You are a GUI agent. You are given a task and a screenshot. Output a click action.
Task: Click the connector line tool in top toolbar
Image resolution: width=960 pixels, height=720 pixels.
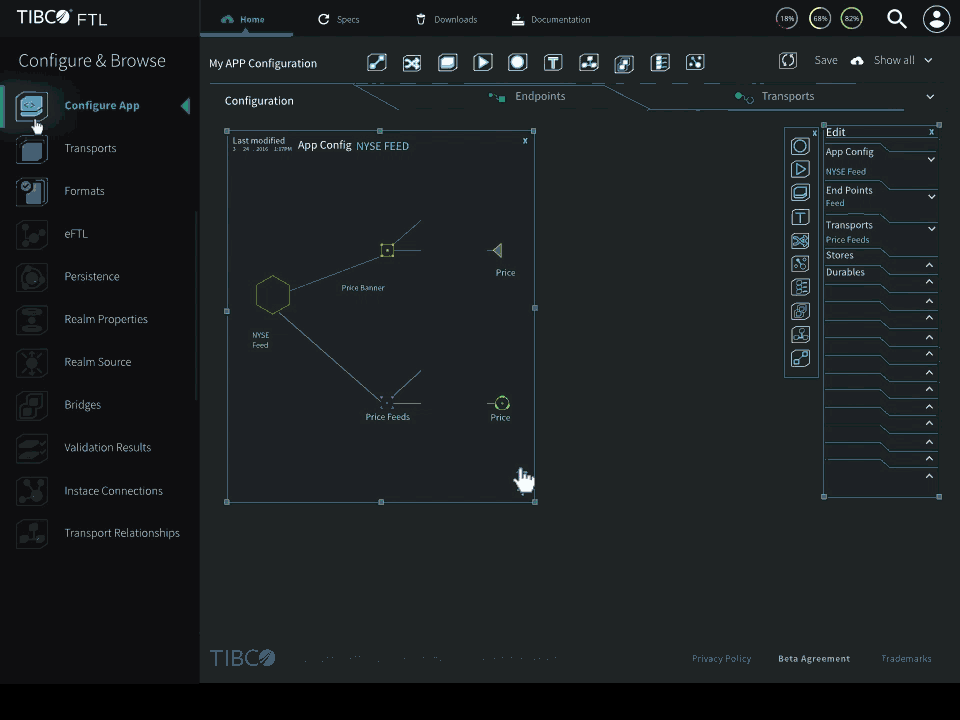coord(377,62)
